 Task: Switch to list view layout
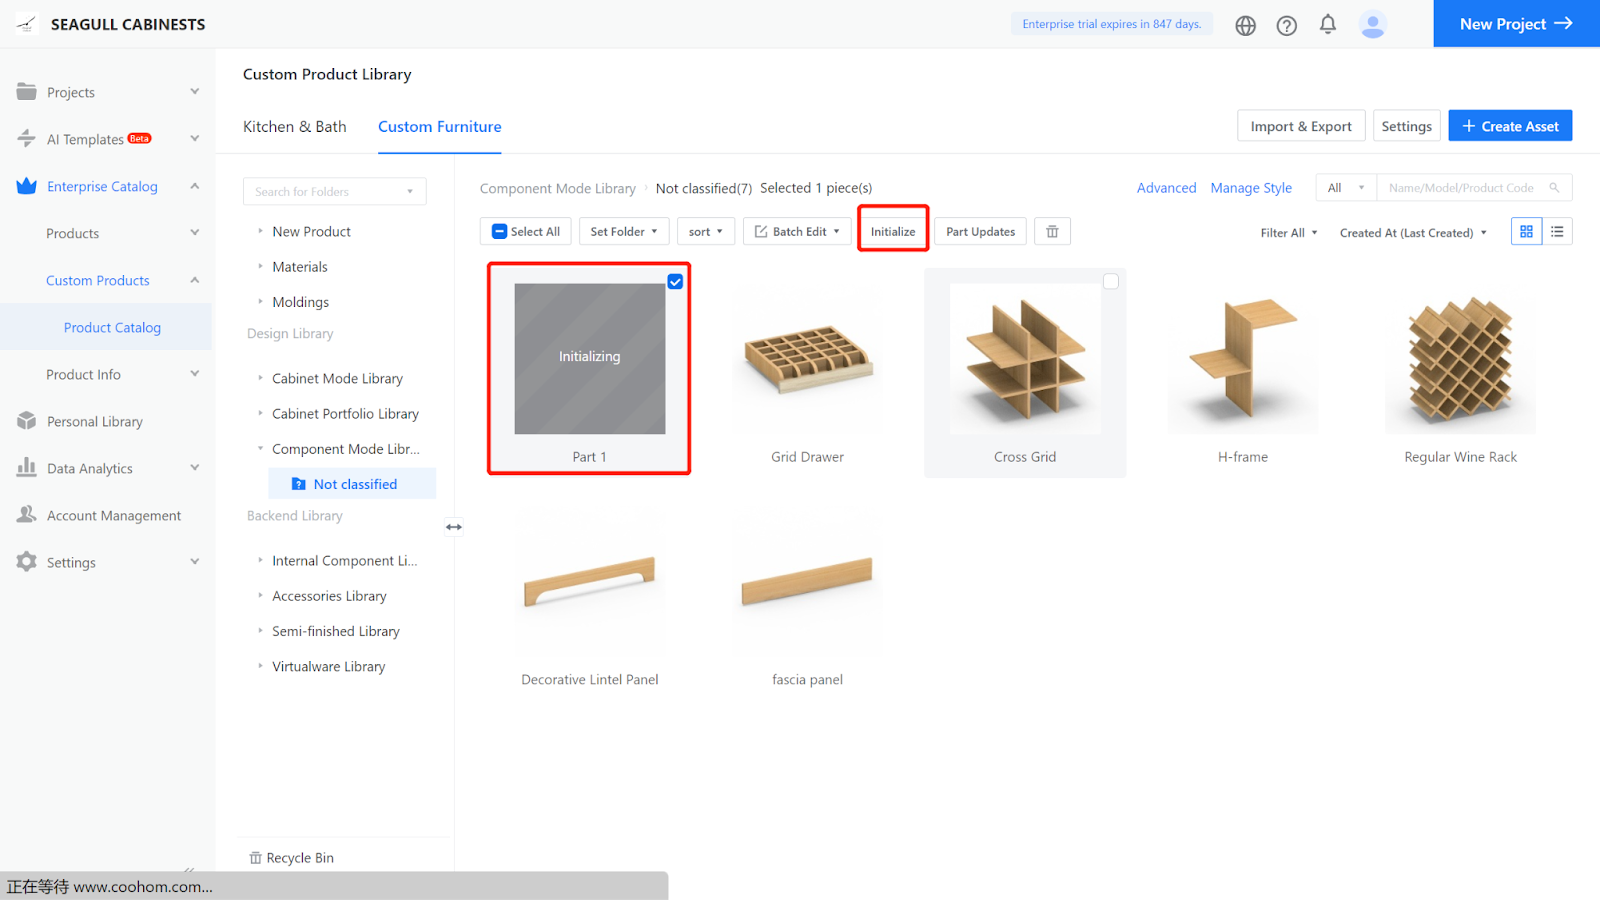(1557, 232)
